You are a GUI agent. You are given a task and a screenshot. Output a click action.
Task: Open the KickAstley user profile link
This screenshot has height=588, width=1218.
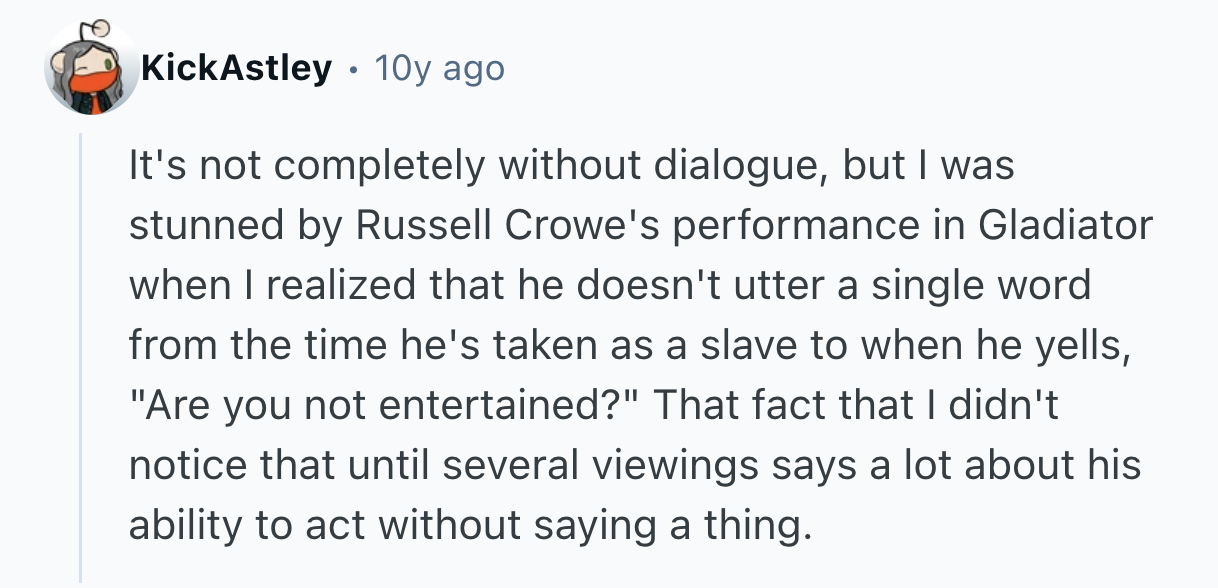tap(236, 69)
